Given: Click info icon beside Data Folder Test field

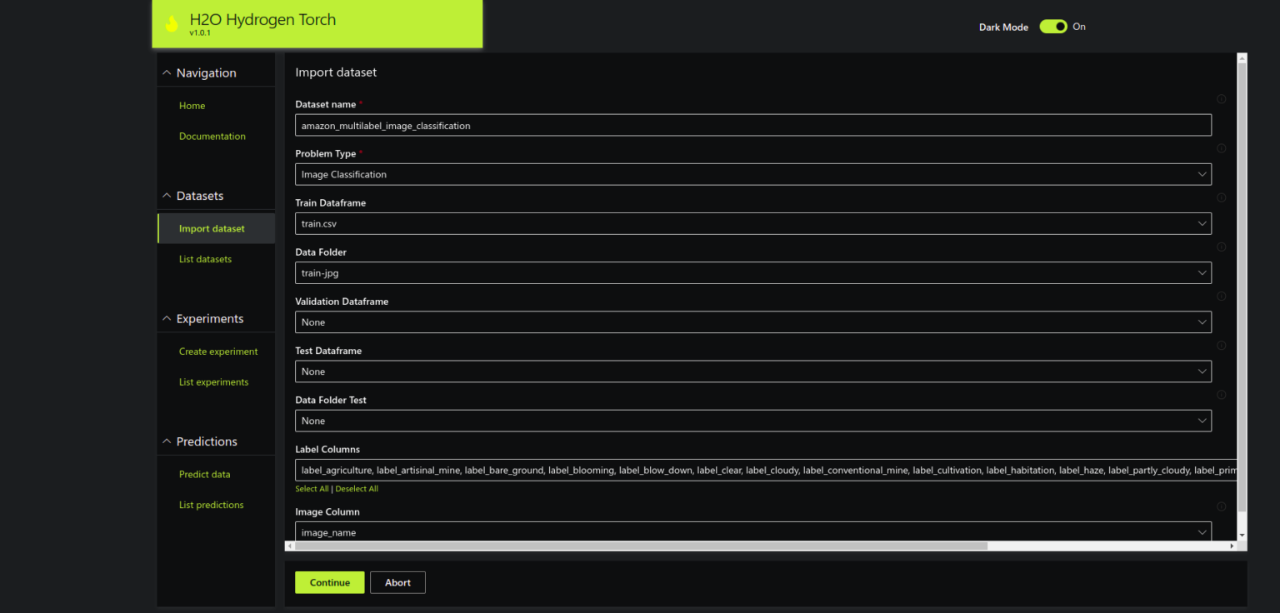Looking at the screenshot, I should [1221, 395].
